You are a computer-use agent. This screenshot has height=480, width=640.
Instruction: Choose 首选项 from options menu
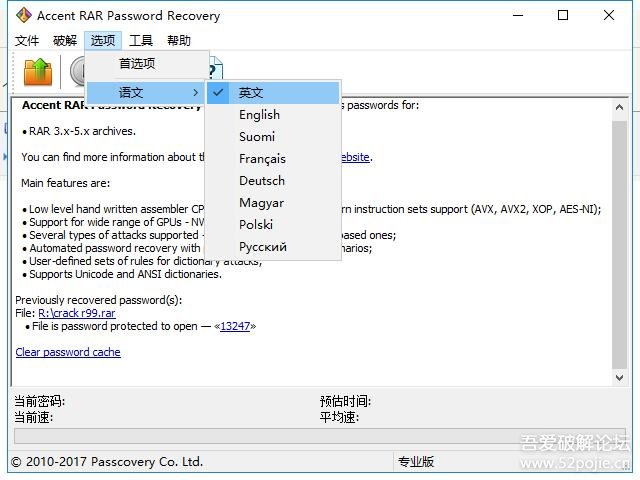click(146, 64)
